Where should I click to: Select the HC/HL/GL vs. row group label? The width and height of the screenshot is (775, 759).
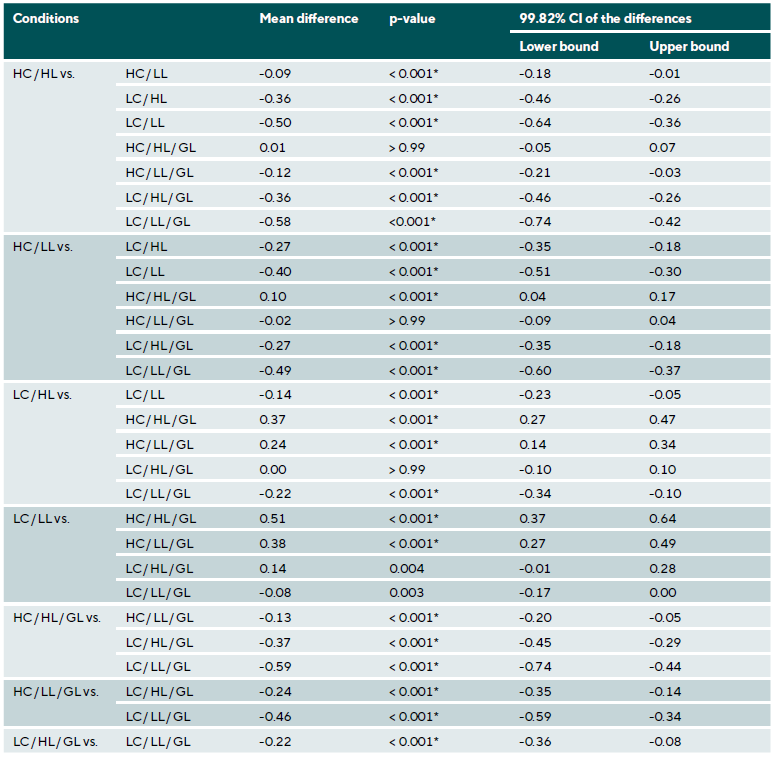pos(57,617)
